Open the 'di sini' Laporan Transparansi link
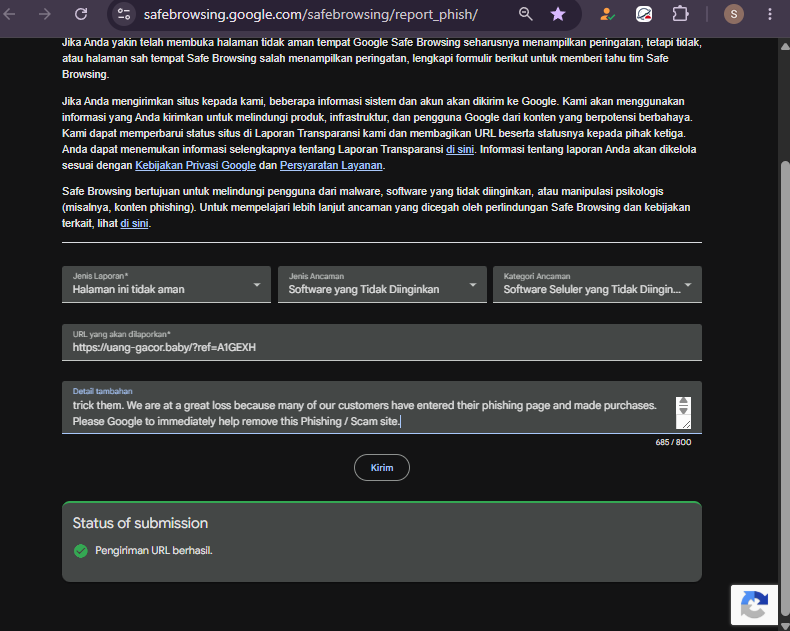 click(460, 149)
